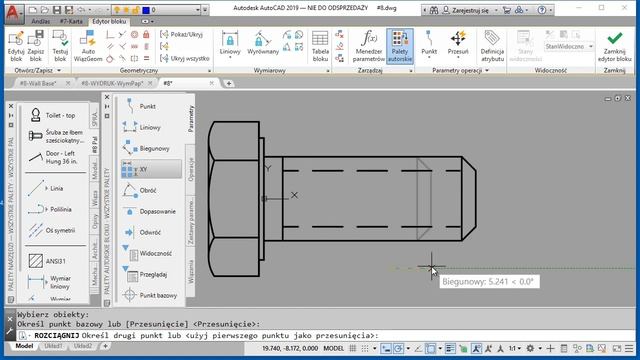640x360 pixels.
Task: Click Zamknij edytor bloku
Action: click(614, 46)
